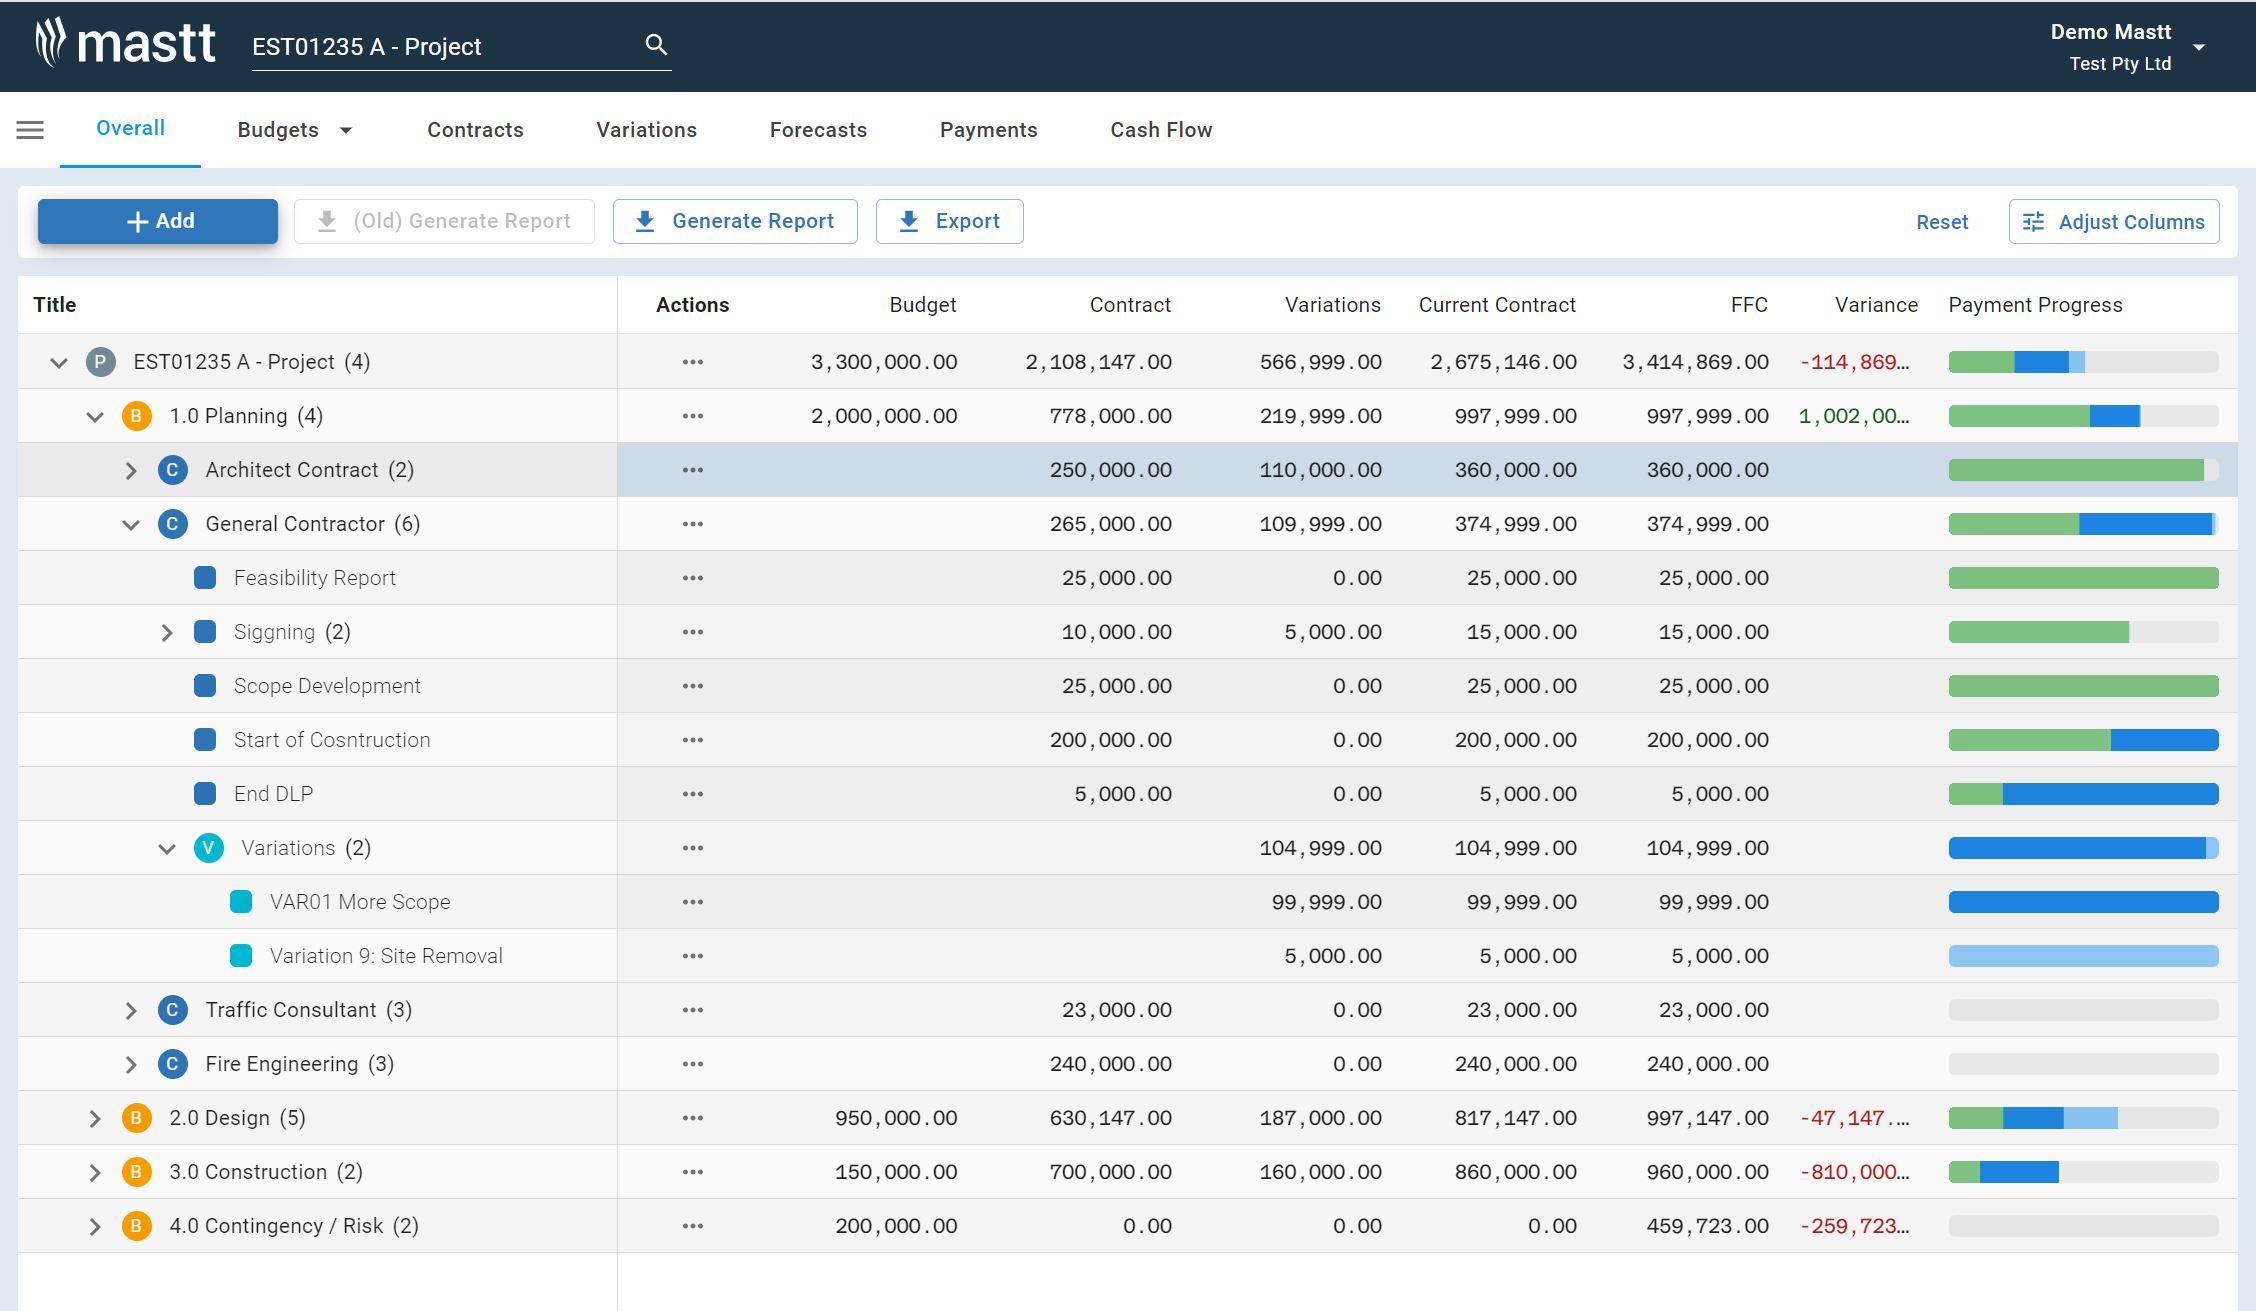Screen dimensions: 2256x1311
Task: Open actions menu for 3.0 Construction
Action: click(693, 1172)
